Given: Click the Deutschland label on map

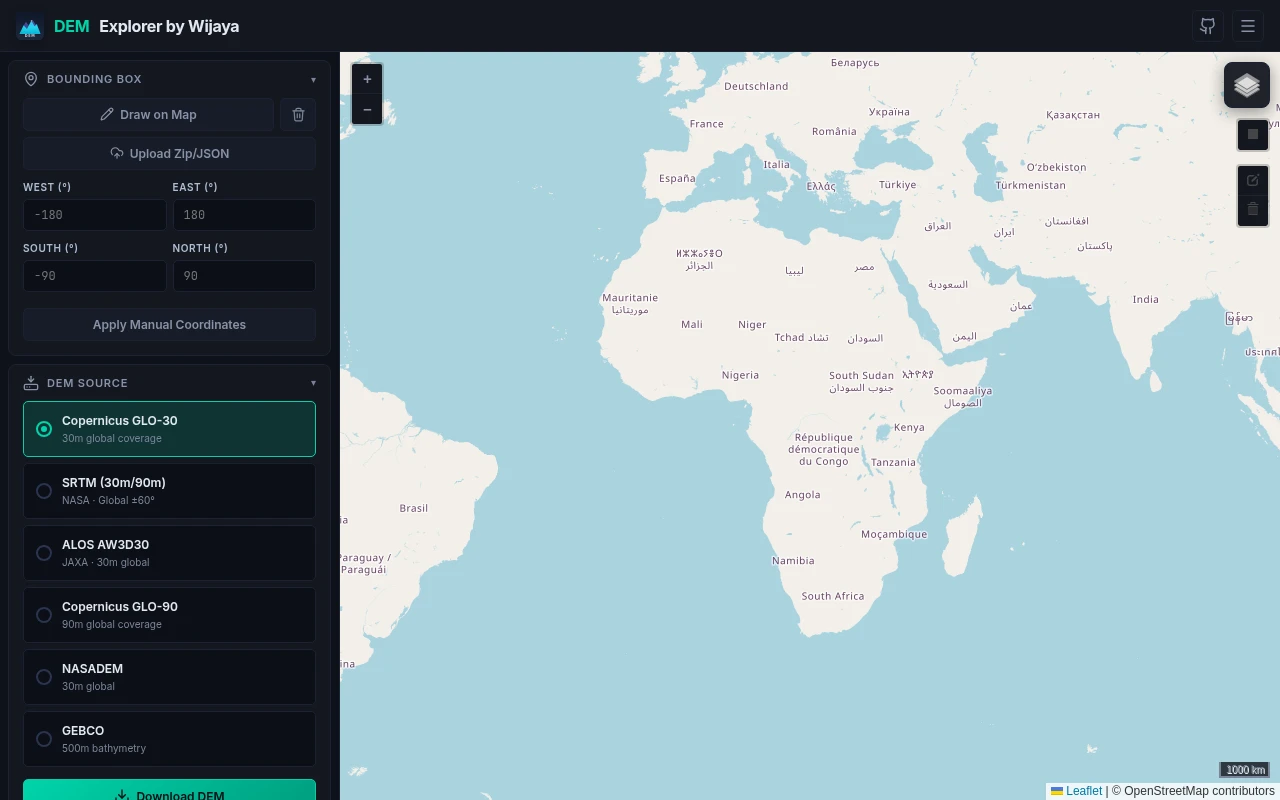Looking at the screenshot, I should pyautogui.click(x=756, y=86).
